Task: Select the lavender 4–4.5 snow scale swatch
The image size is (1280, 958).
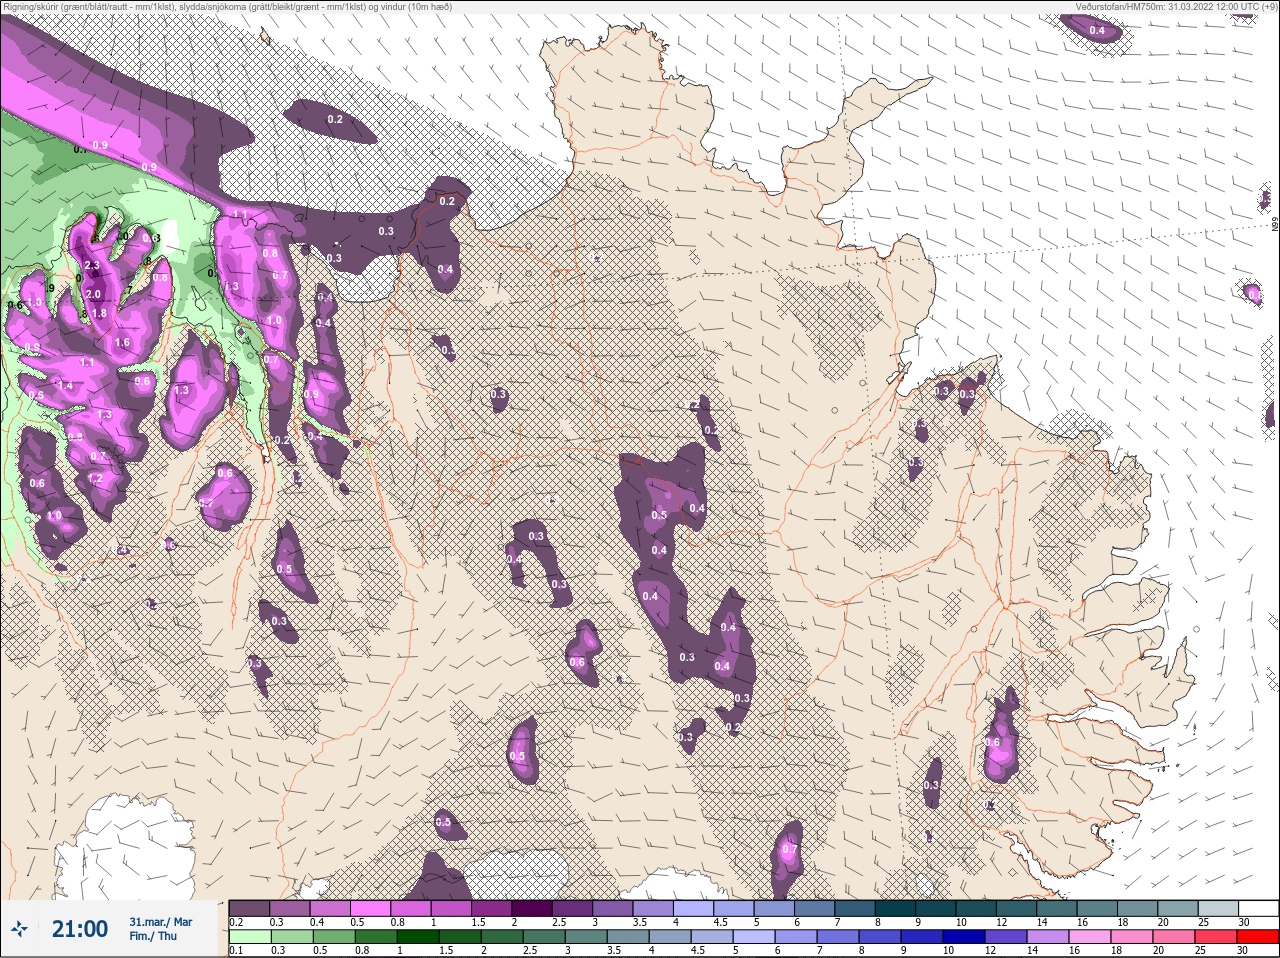Action: (694, 908)
